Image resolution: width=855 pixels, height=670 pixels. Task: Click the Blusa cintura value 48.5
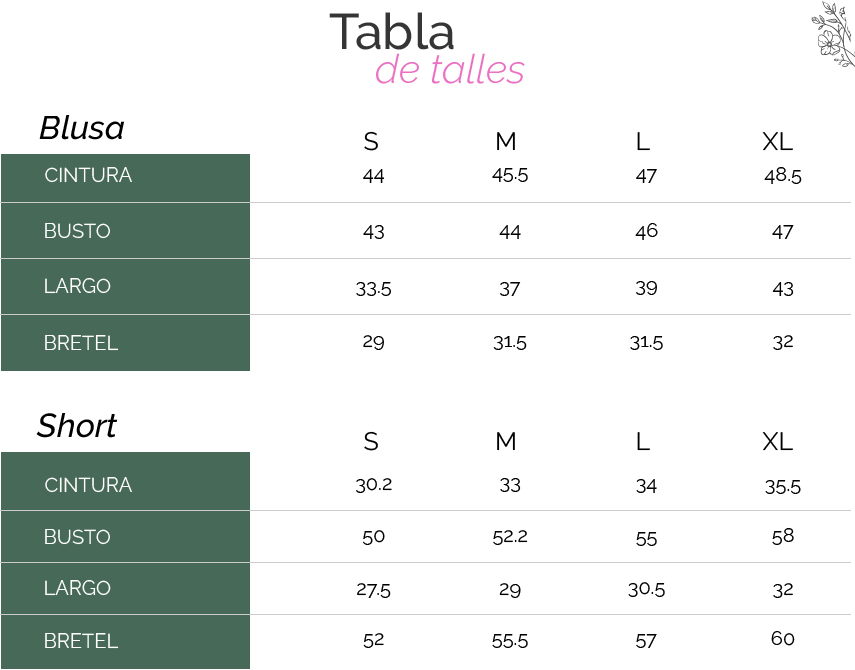click(782, 176)
